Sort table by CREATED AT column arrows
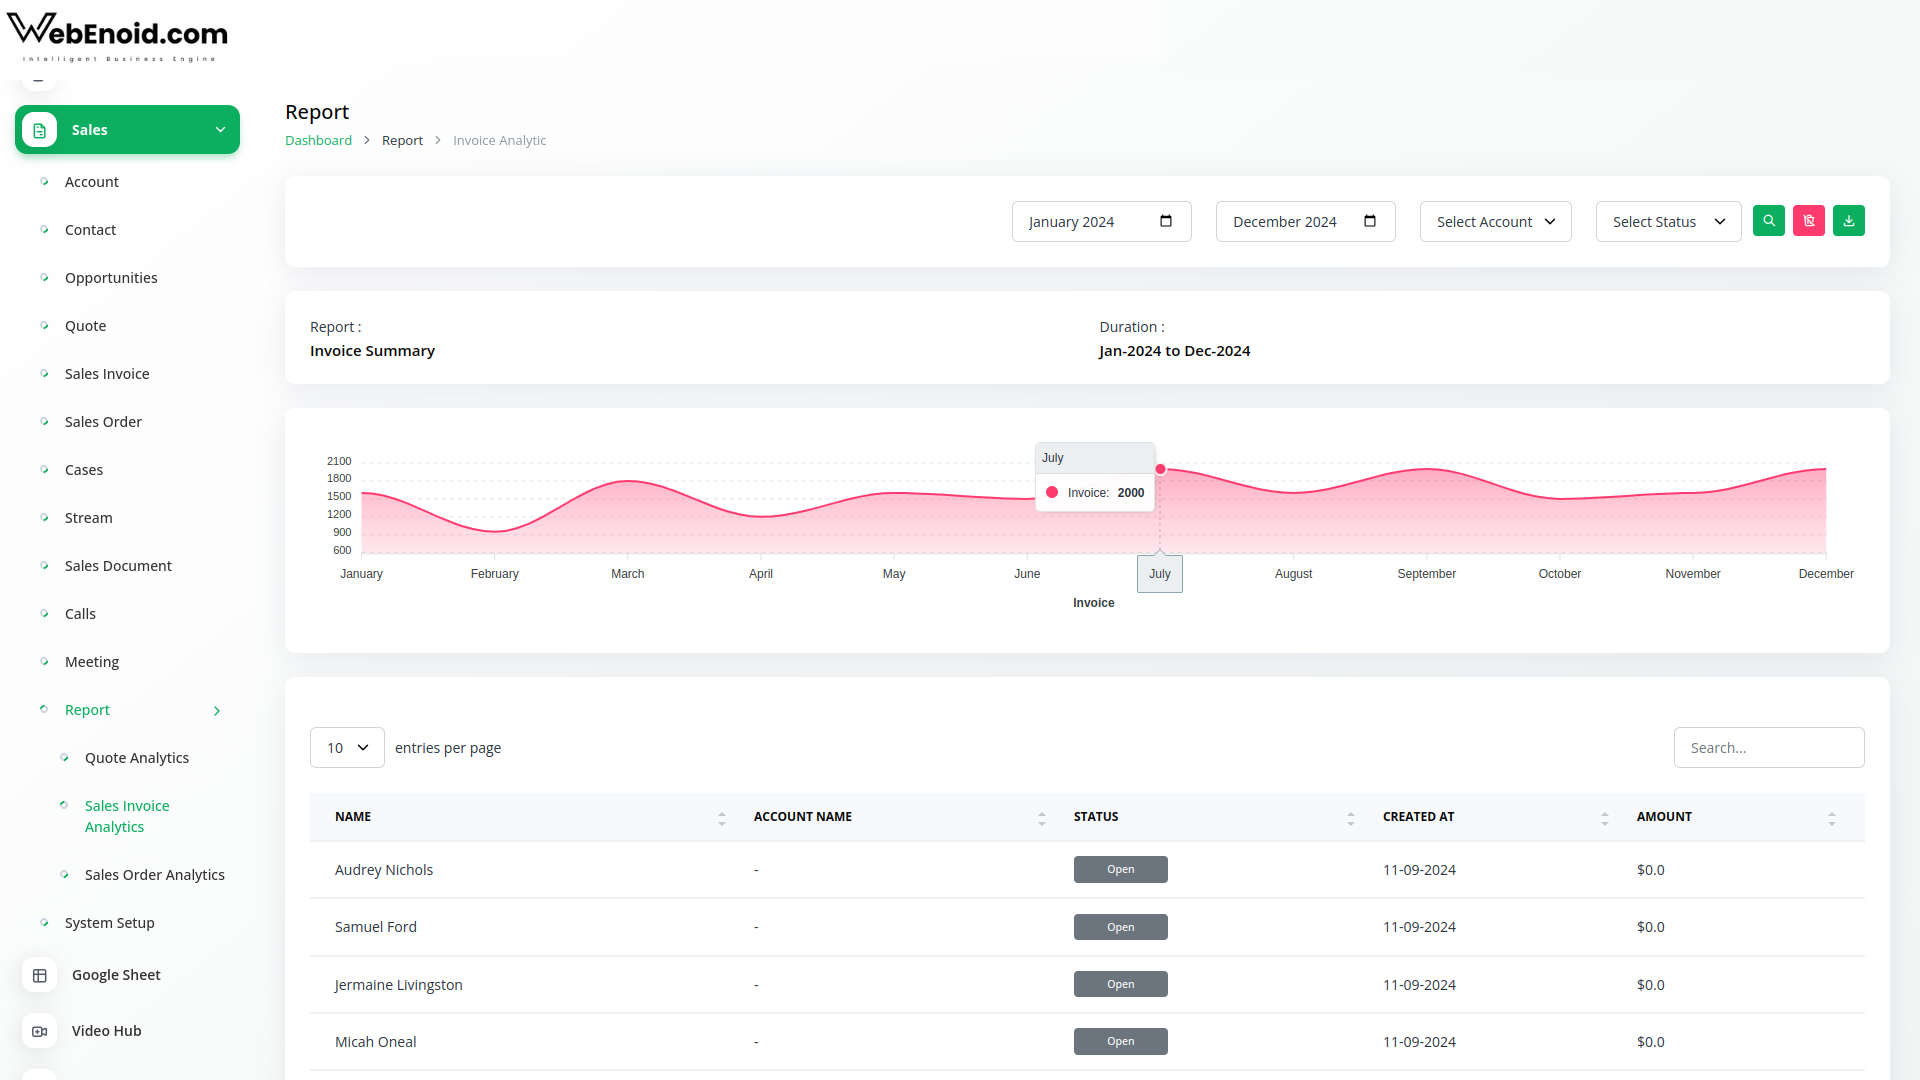This screenshot has height=1080, width=1920. [x=1605, y=818]
